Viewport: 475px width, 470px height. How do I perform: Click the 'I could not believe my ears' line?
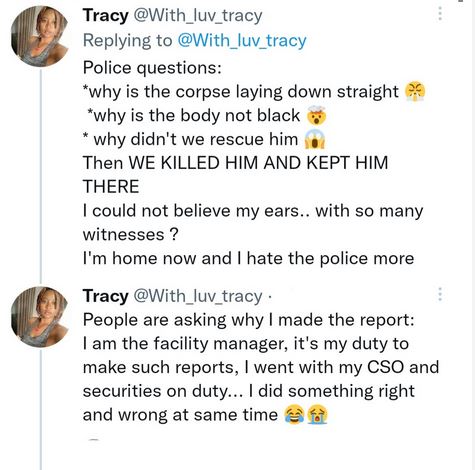253,211
